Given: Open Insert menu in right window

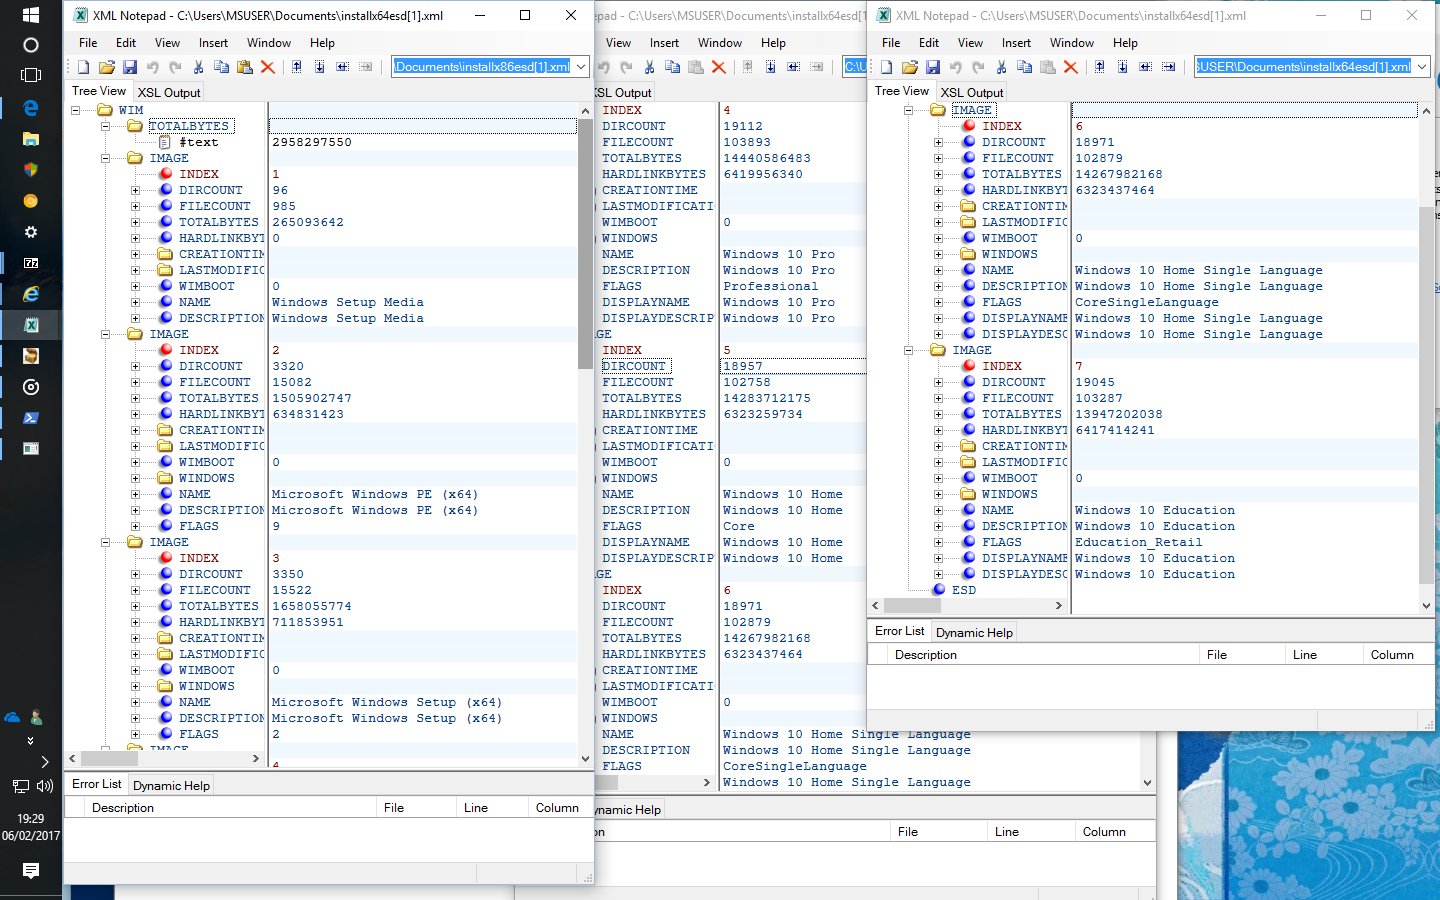Looking at the screenshot, I should [x=1016, y=43].
